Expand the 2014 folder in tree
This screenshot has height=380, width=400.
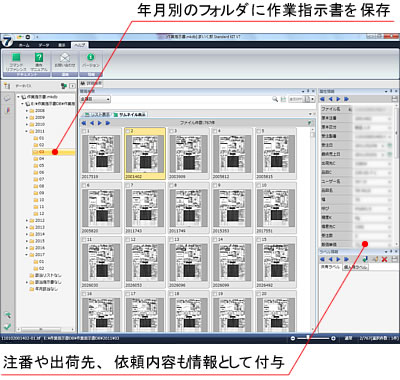27,234
